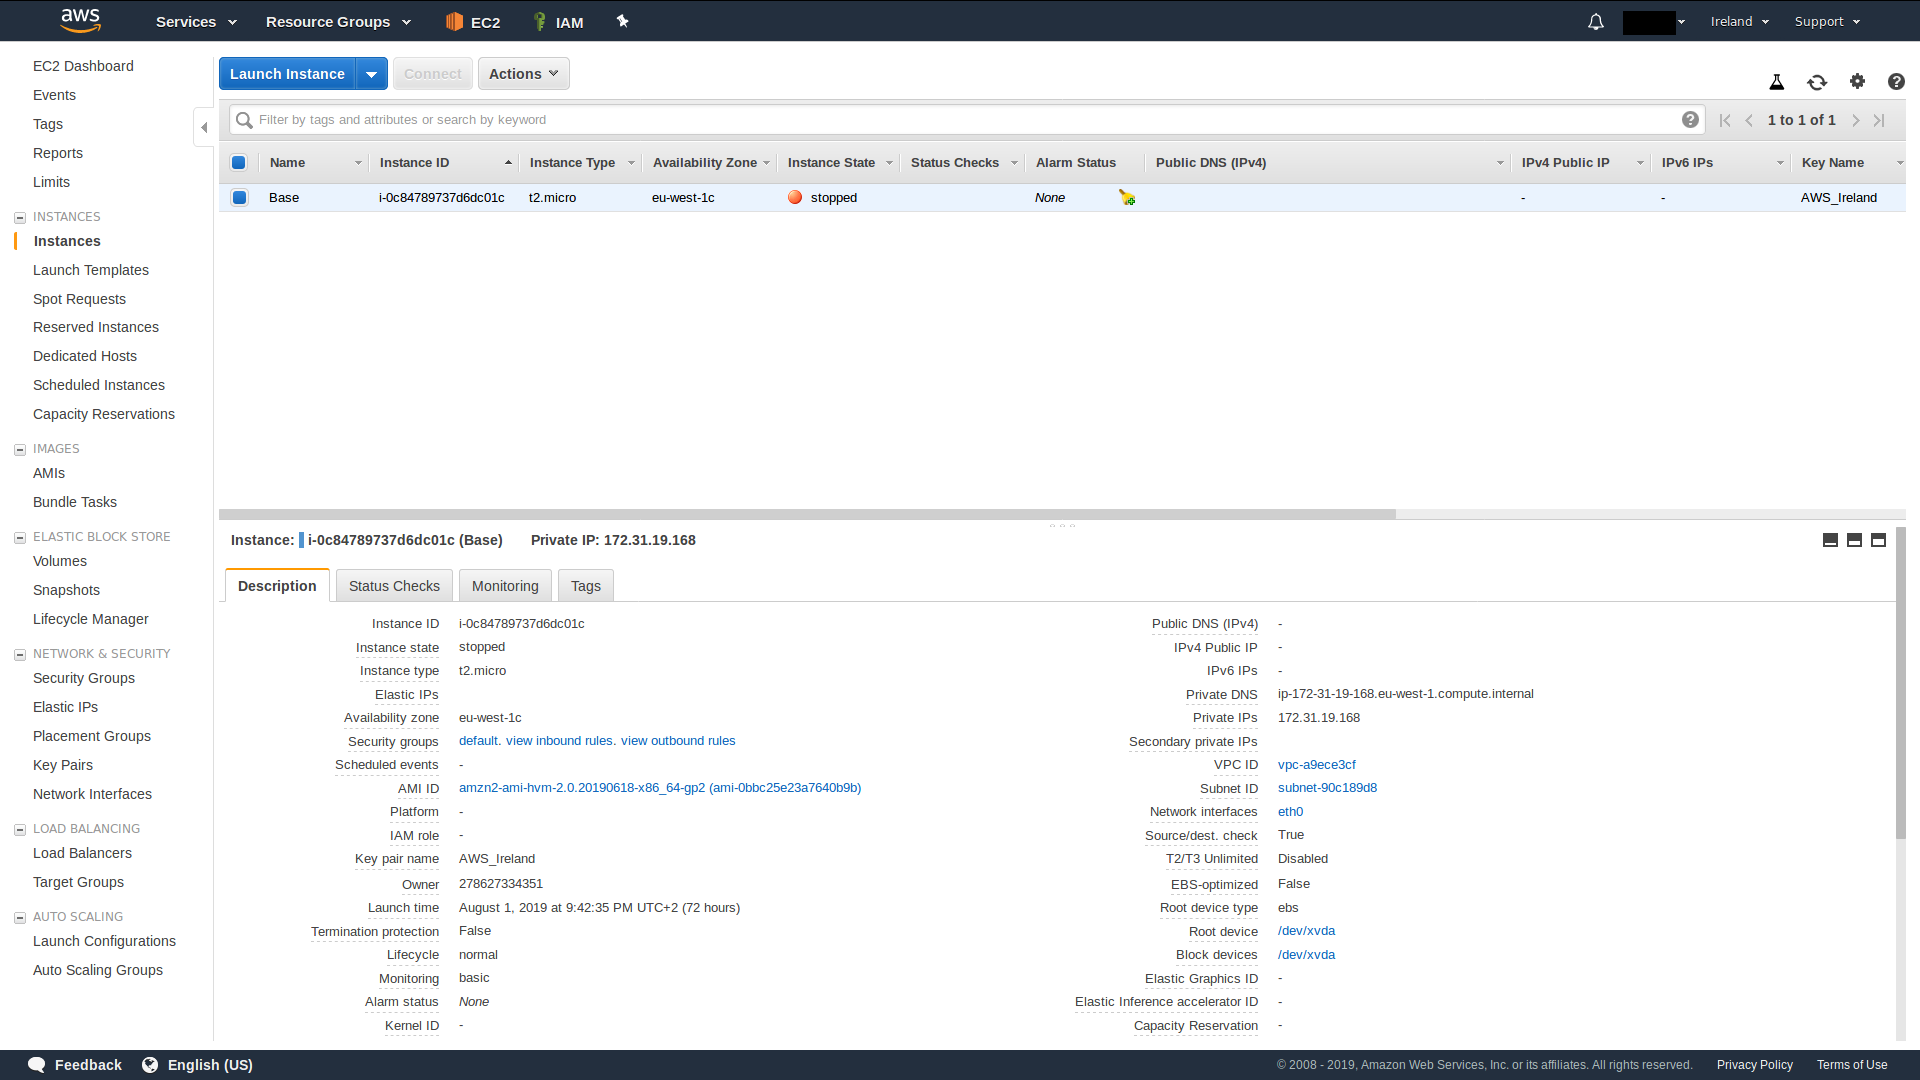Open the Instance State column arrow

(889, 163)
